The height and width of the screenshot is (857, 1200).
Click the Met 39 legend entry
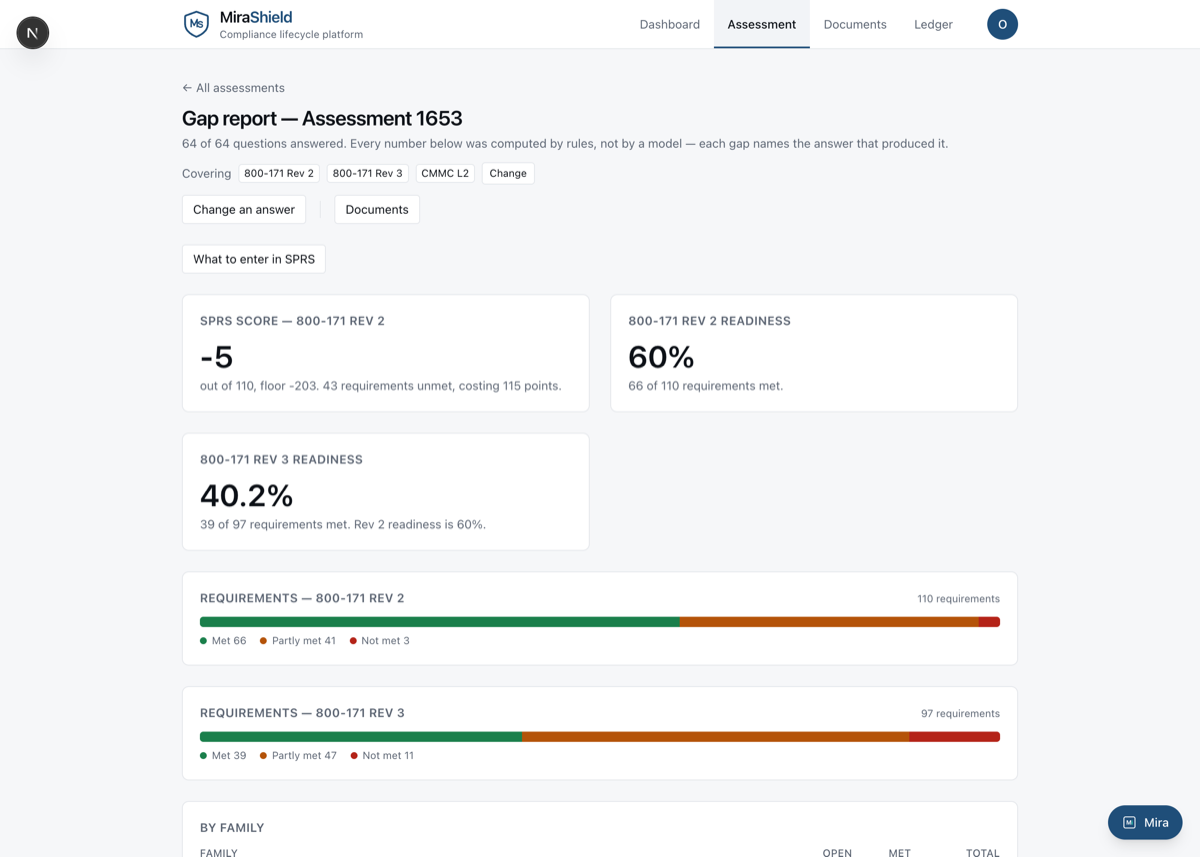click(x=223, y=756)
